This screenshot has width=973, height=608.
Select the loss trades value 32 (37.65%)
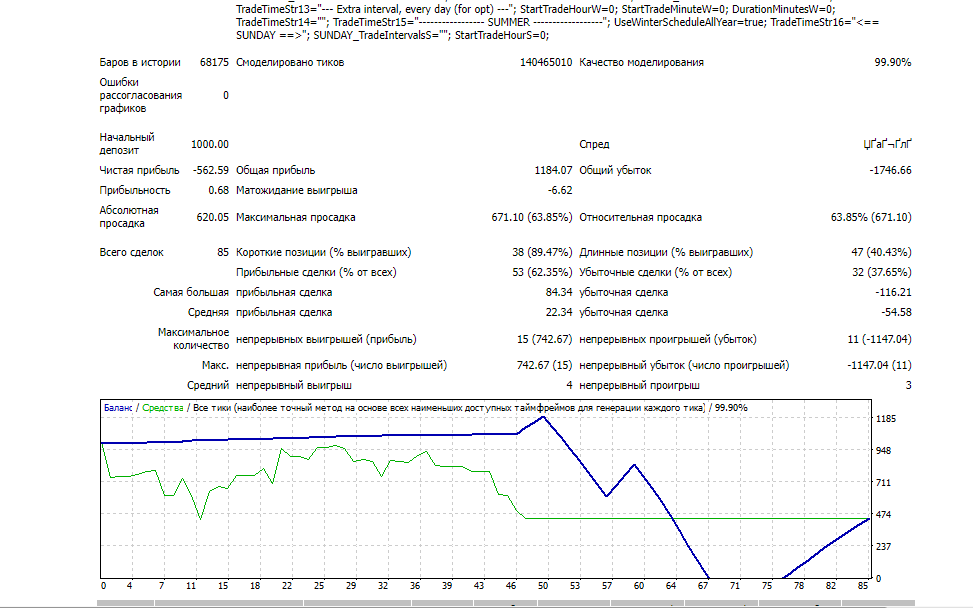[881, 272]
